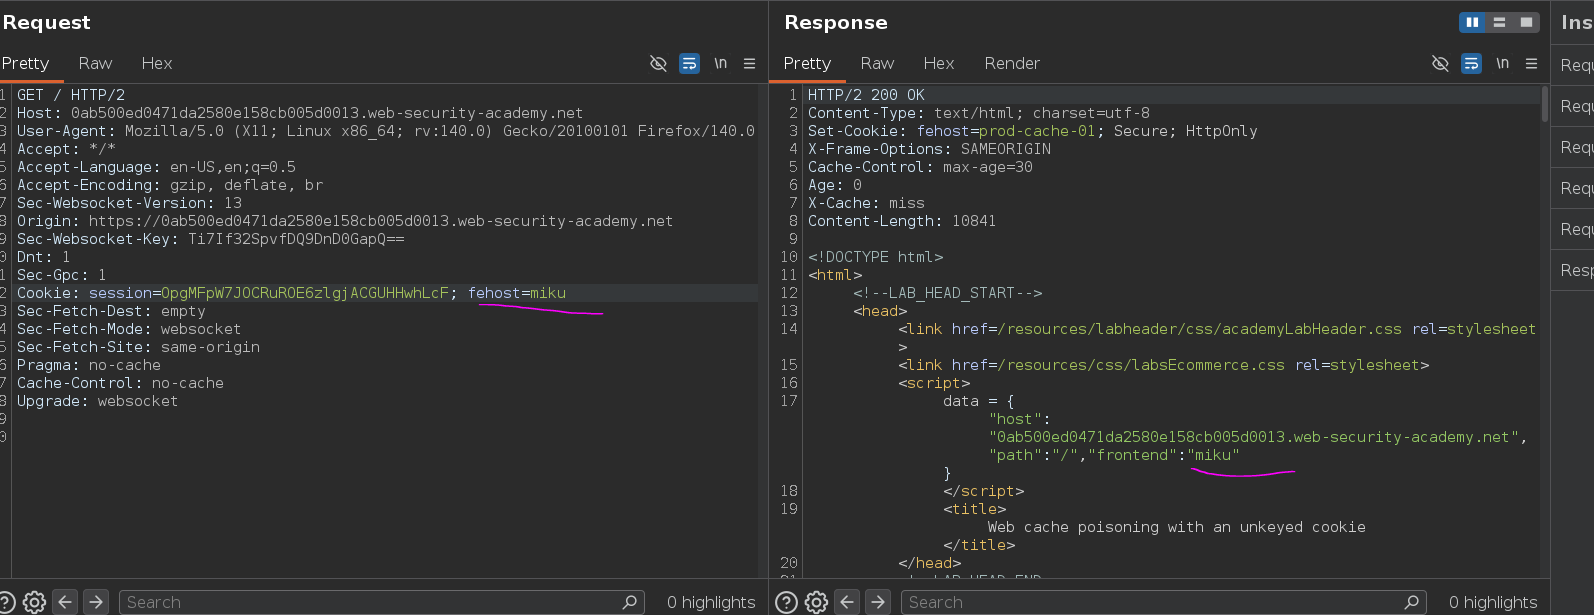The height and width of the screenshot is (615, 1594).
Task: Select side-by-side split layout icon
Action: pos(1472,22)
